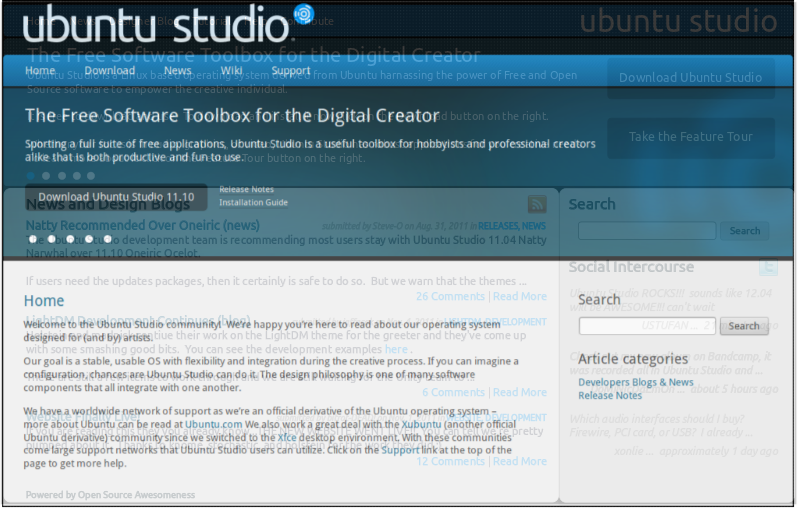Click the Search button above Article categories
Image resolution: width=798 pixels, height=508 pixels.
744,326
